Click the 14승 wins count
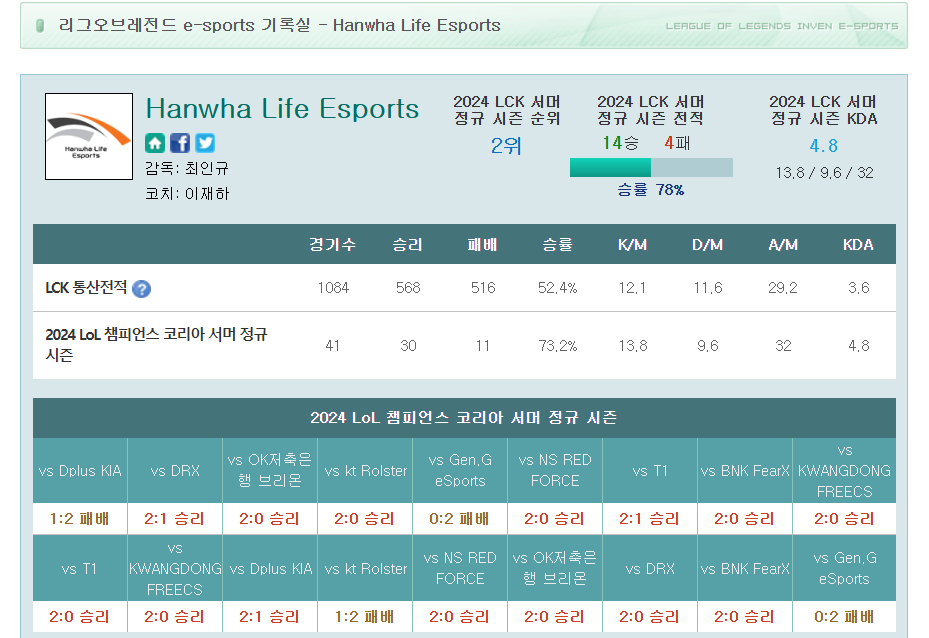Viewport: 929px width, 638px height. (x=620, y=143)
